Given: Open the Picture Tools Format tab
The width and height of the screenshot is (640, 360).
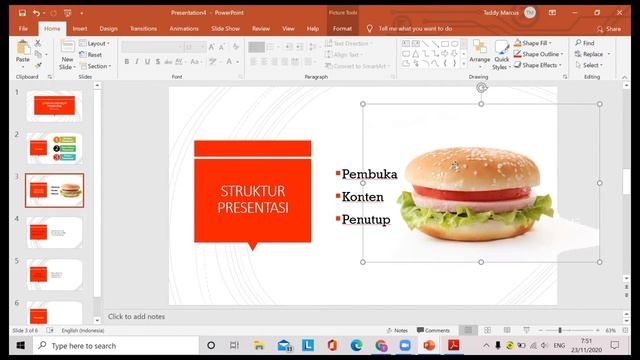Looking at the screenshot, I should [x=342, y=29].
